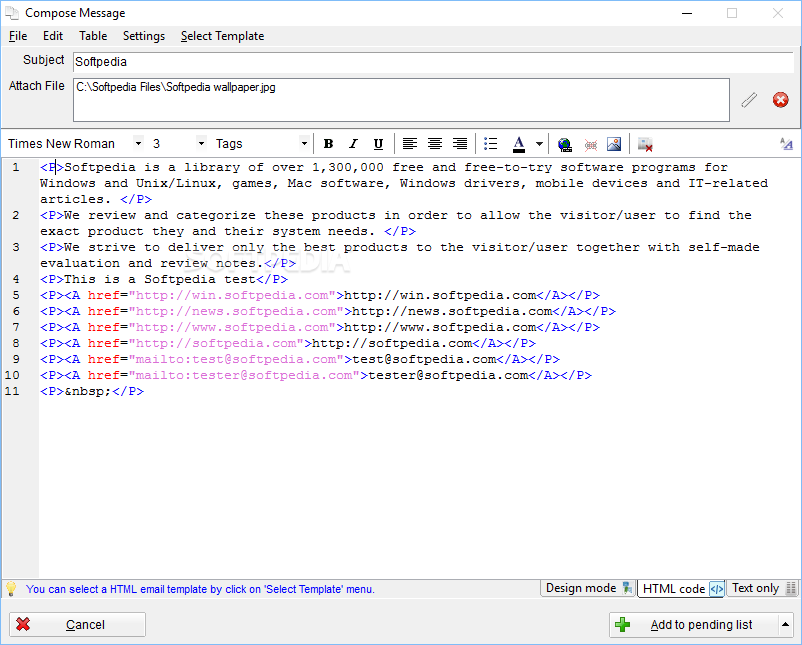Image resolution: width=802 pixels, height=645 pixels.
Task: Click the Attach File list box
Action: [401, 100]
